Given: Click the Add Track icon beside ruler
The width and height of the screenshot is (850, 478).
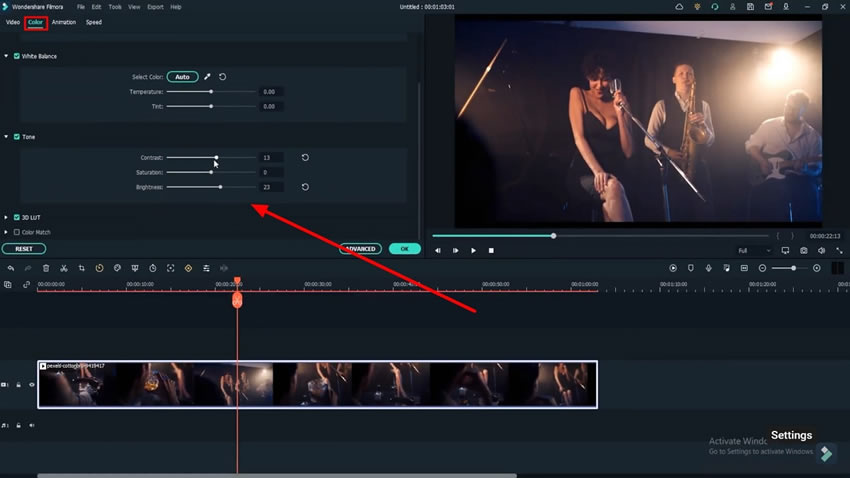Looking at the screenshot, I should click(x=8, y=285).
